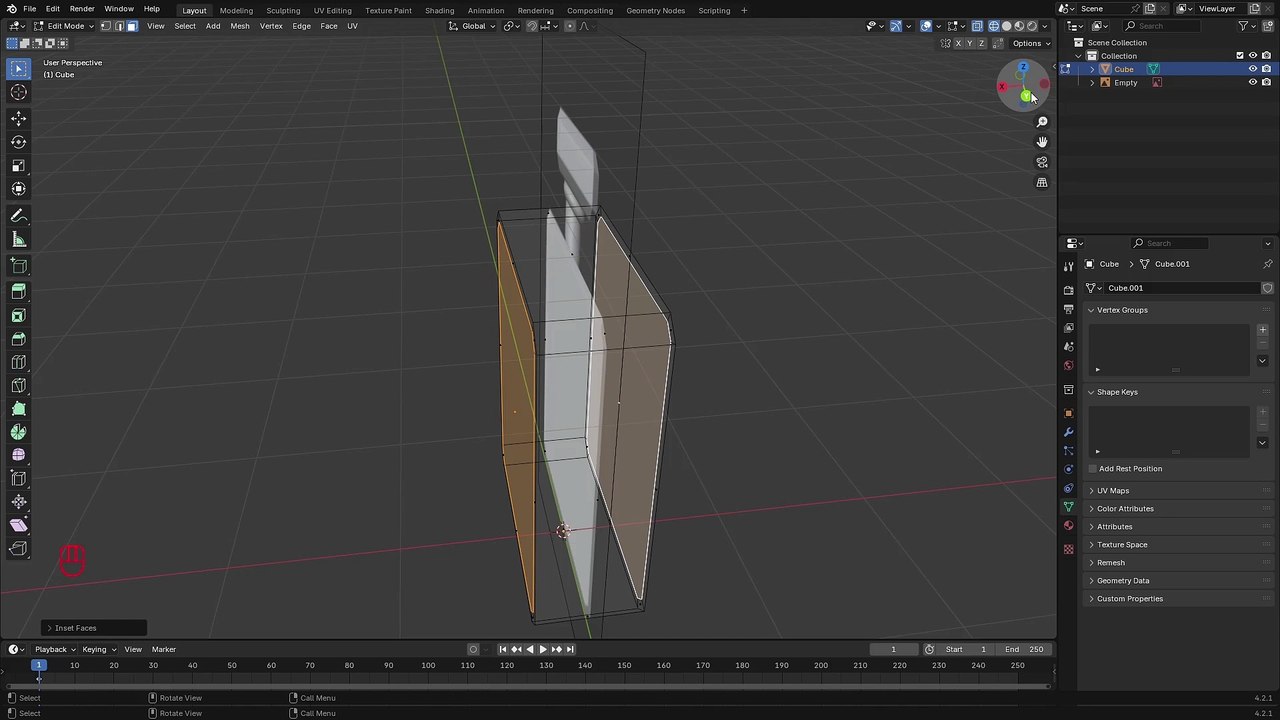Viewport: 1280px width, 720px height.
Task: Hide Empty in viewport via eye icon
Action: tap(1252, 83)
